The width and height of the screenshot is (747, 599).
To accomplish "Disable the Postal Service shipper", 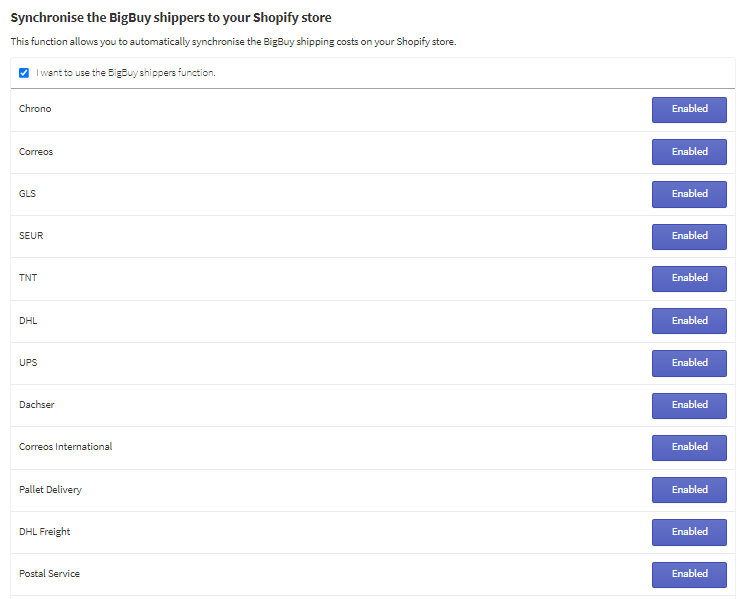I will (689, 574).
